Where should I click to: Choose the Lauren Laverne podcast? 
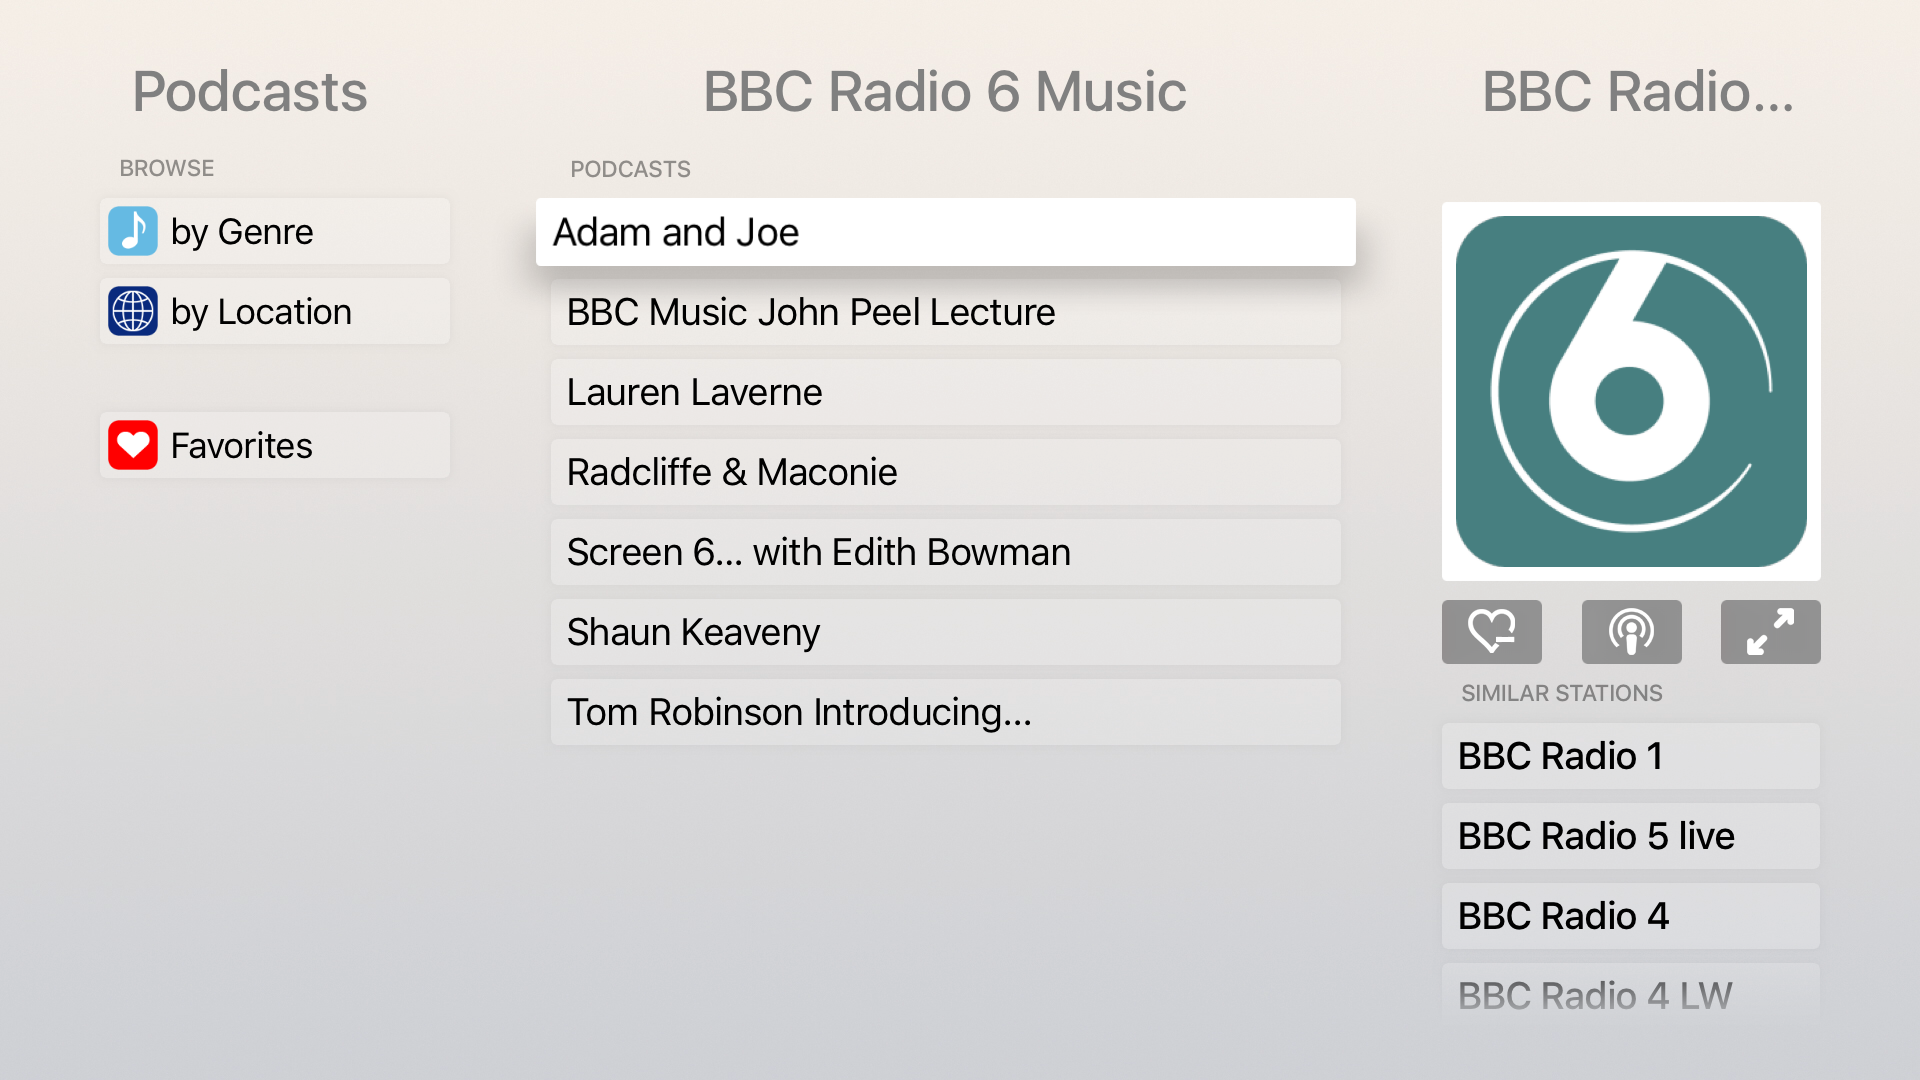pos(946,392)
